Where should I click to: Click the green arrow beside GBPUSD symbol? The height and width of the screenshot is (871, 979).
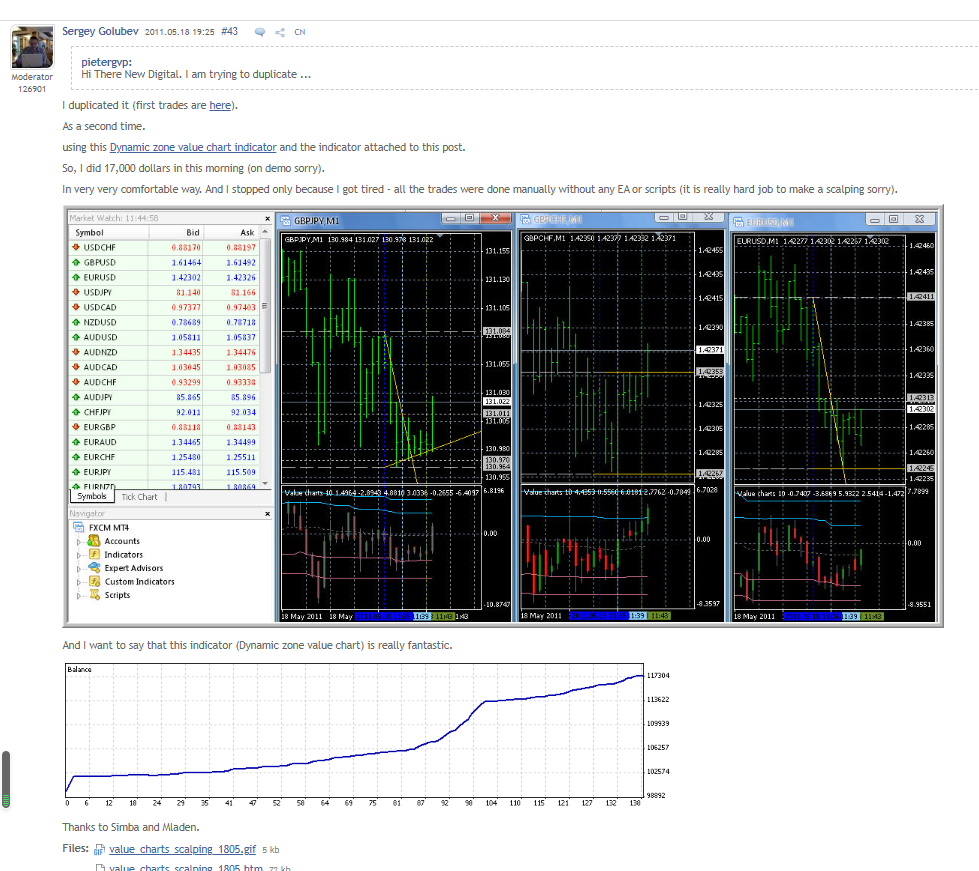(x=75, y=262)
